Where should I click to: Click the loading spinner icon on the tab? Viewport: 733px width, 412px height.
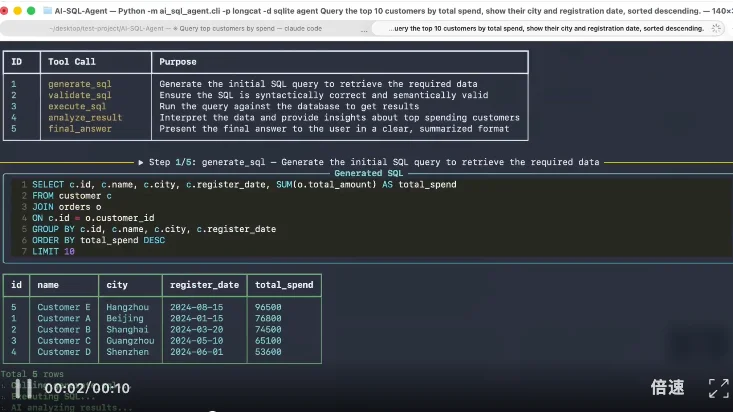[716, 29]
